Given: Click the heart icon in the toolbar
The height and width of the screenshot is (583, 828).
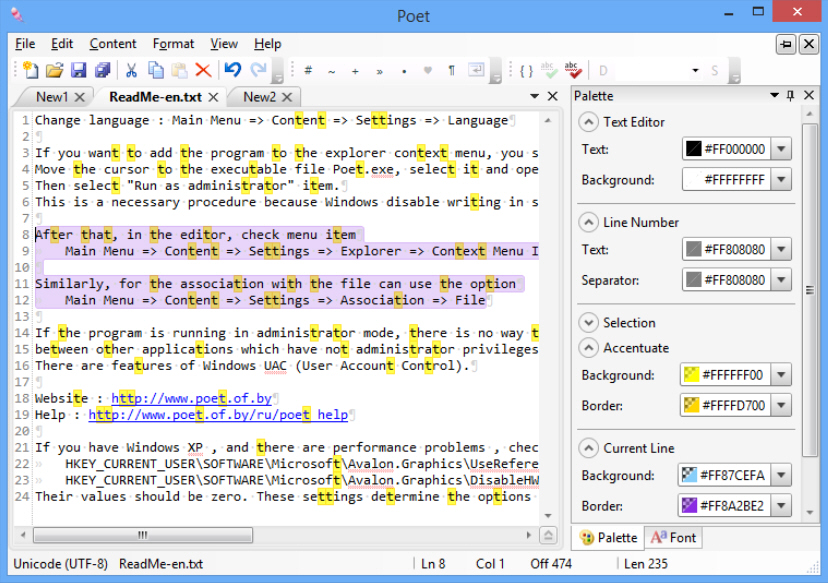Looking at the screenshot, I should (x=428, y=70).
